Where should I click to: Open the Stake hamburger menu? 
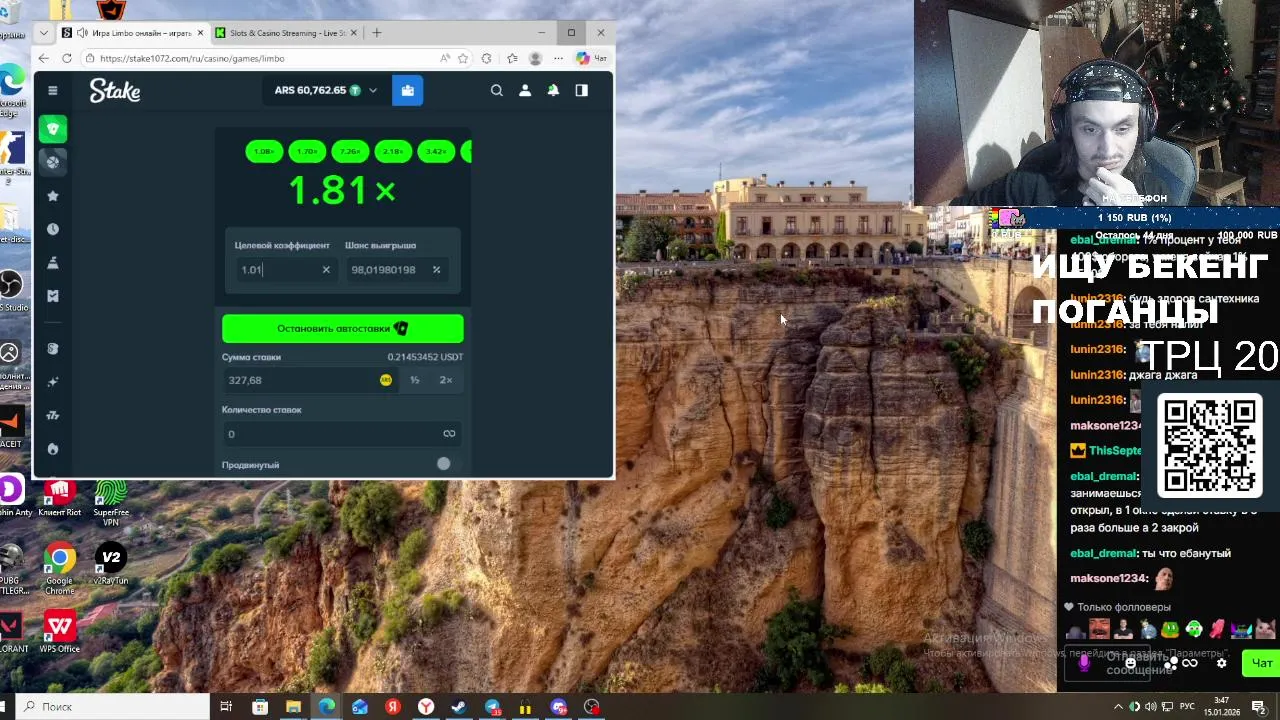53,90
